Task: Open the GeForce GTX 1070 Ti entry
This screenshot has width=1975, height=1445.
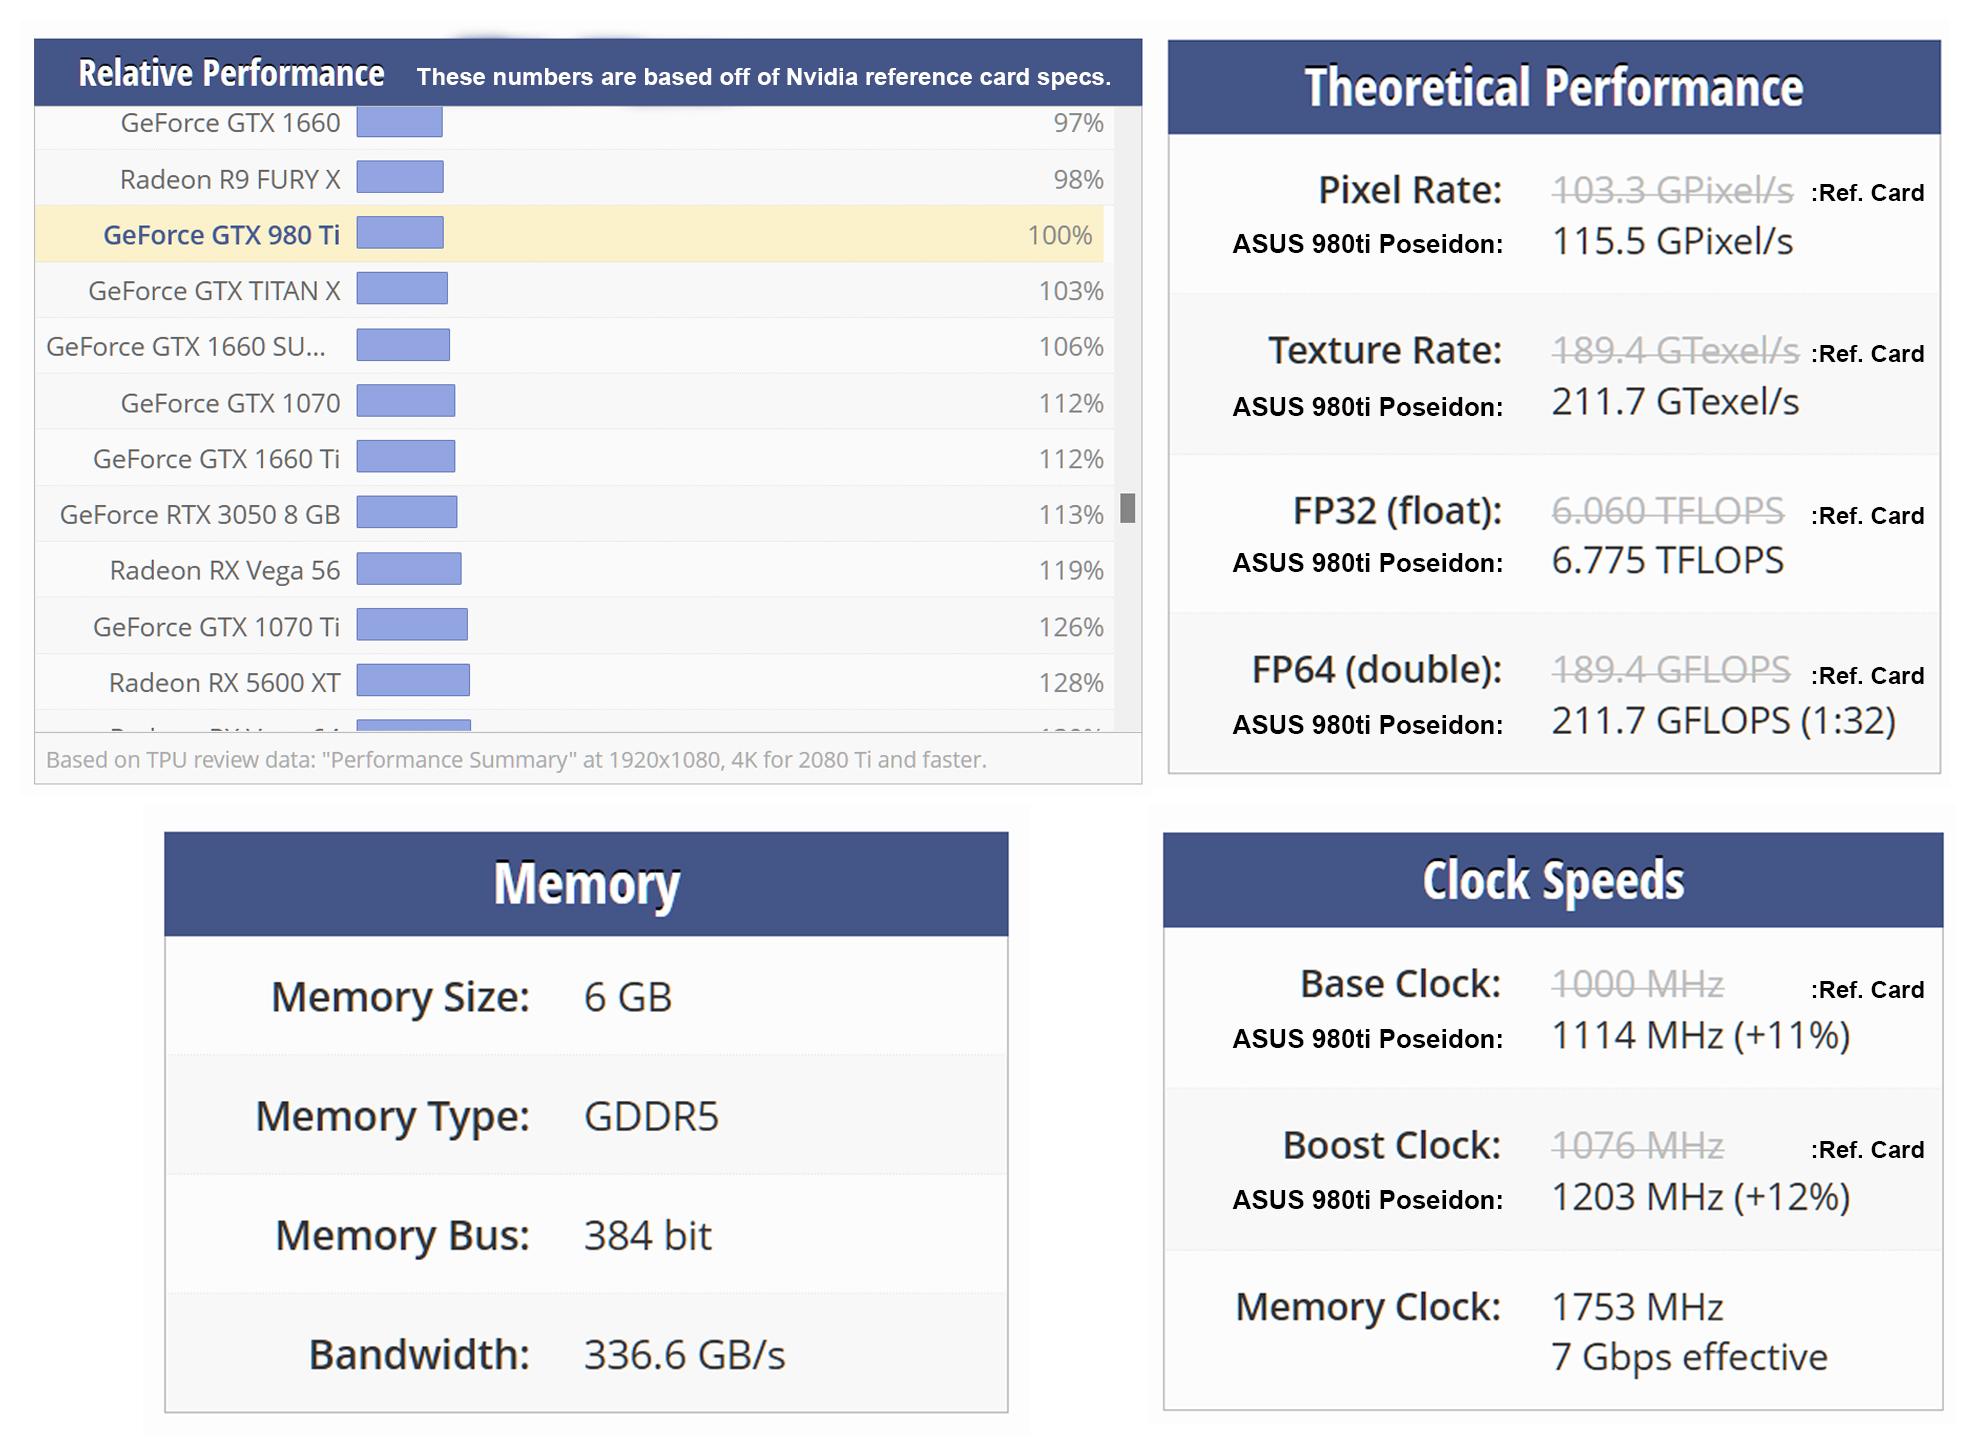Action: pos(216,627)
